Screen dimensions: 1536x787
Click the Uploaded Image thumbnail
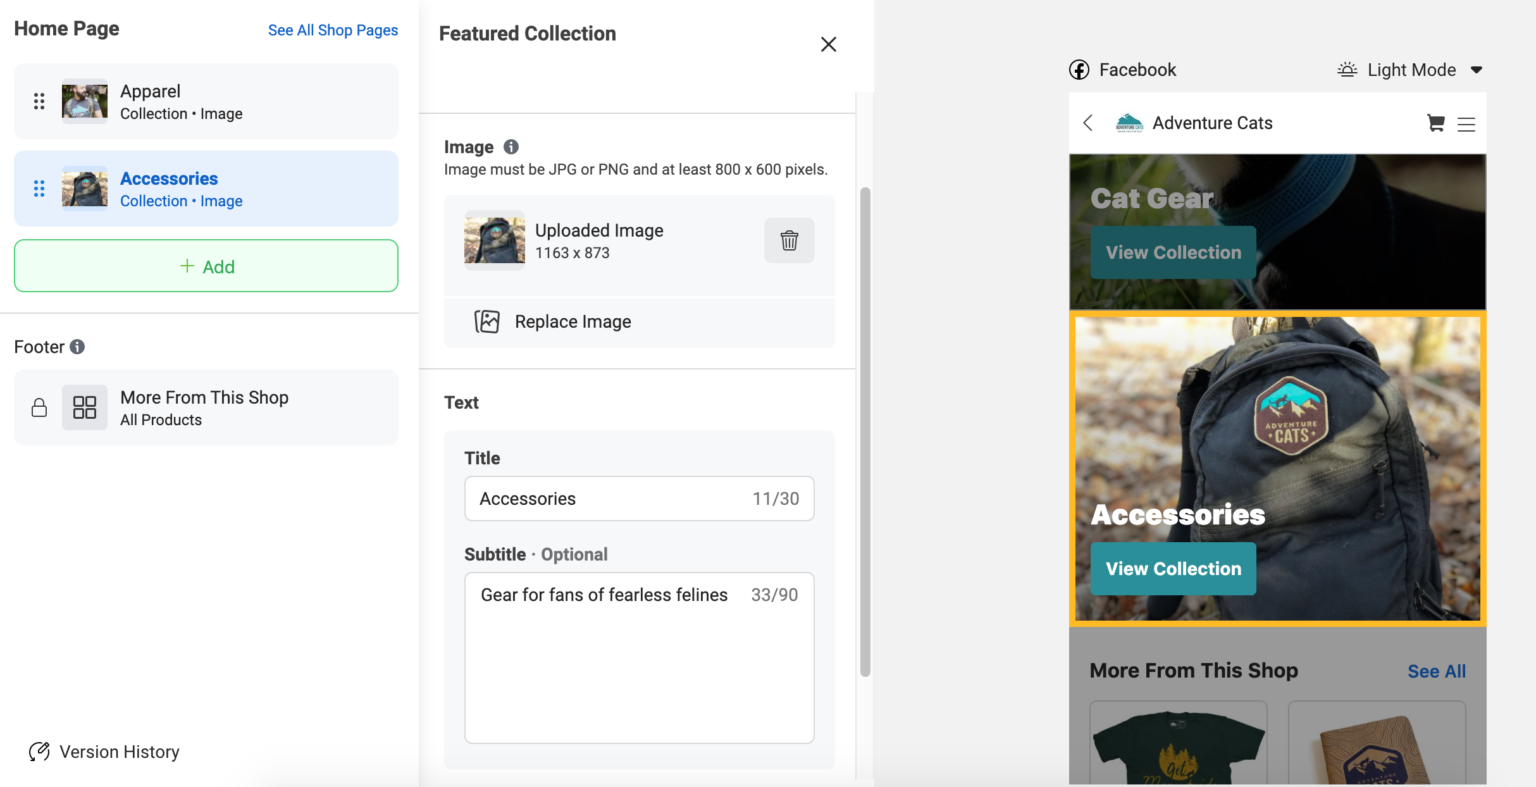tap(494, 240)
